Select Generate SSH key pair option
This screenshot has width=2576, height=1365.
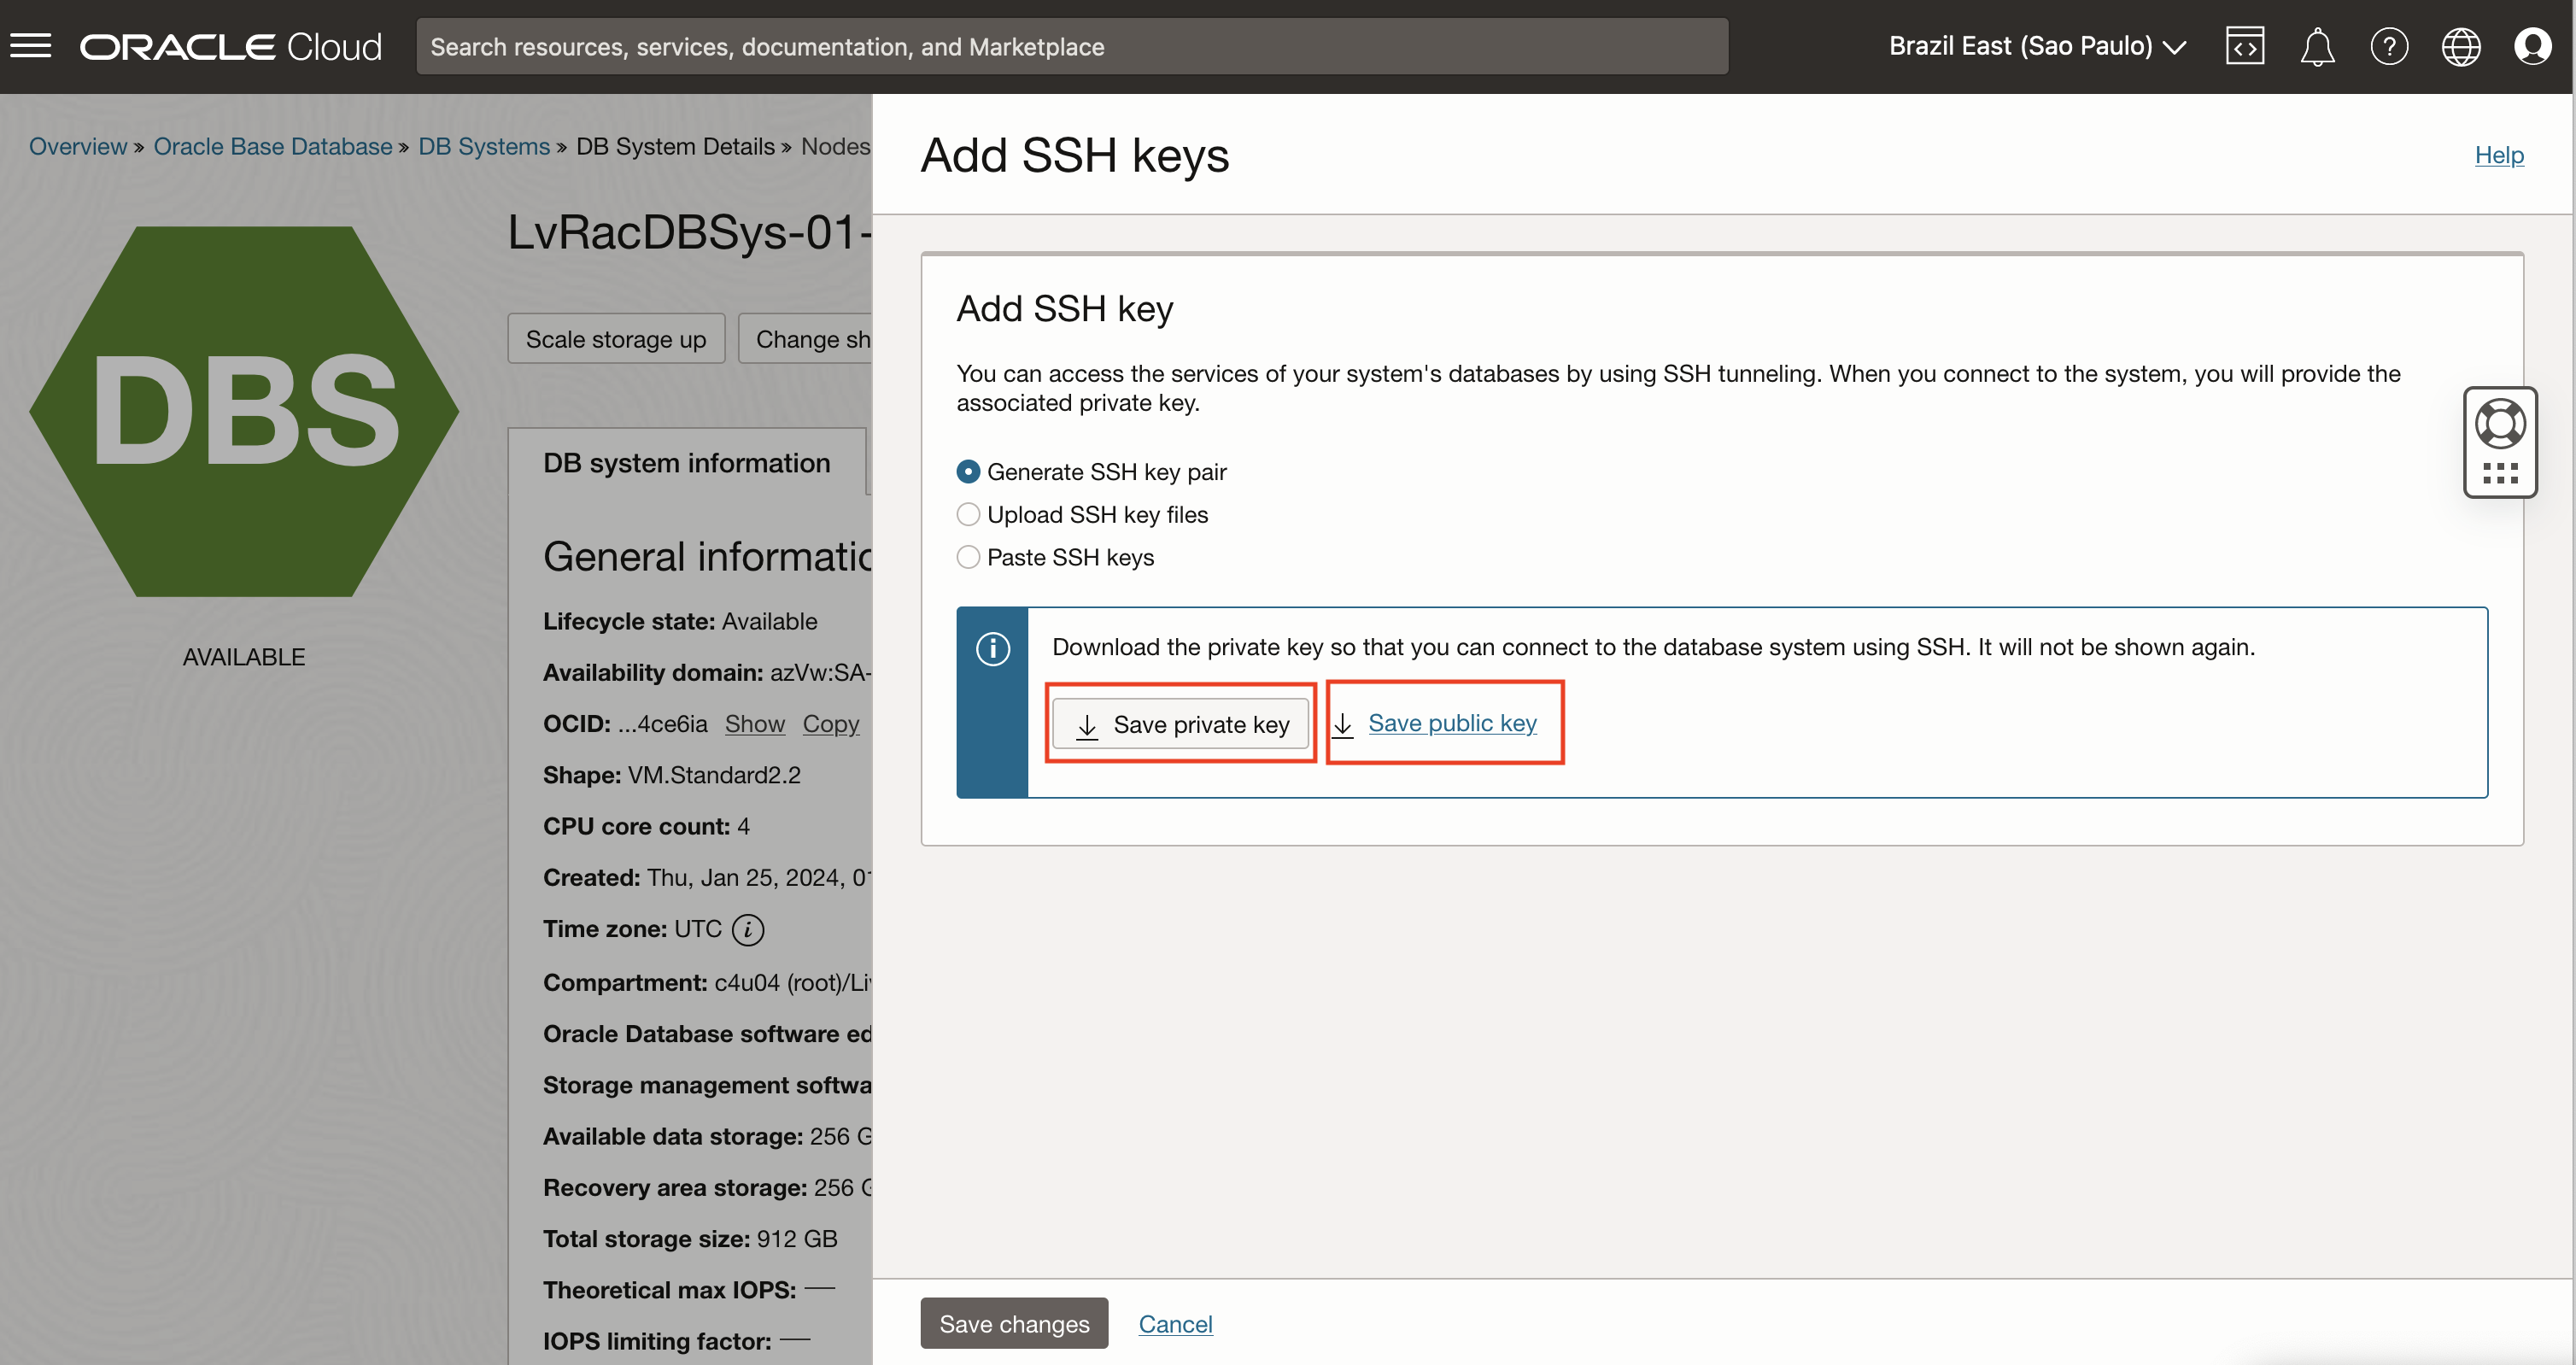click(967, 472)
